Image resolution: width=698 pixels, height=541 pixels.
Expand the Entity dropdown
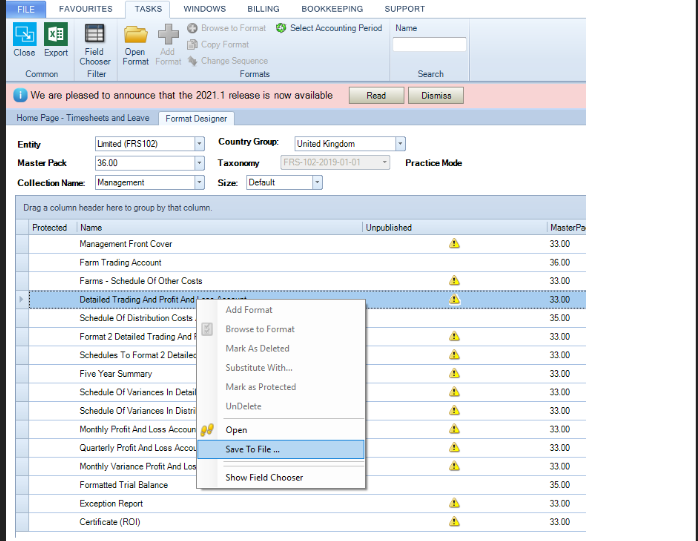point(199,144)
